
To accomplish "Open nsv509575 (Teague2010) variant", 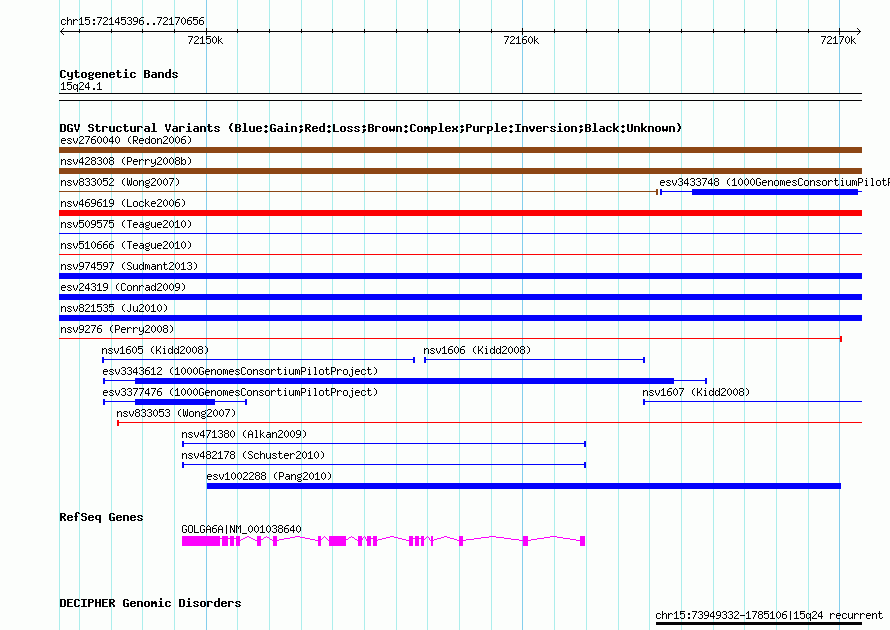I will coord(126,224).
